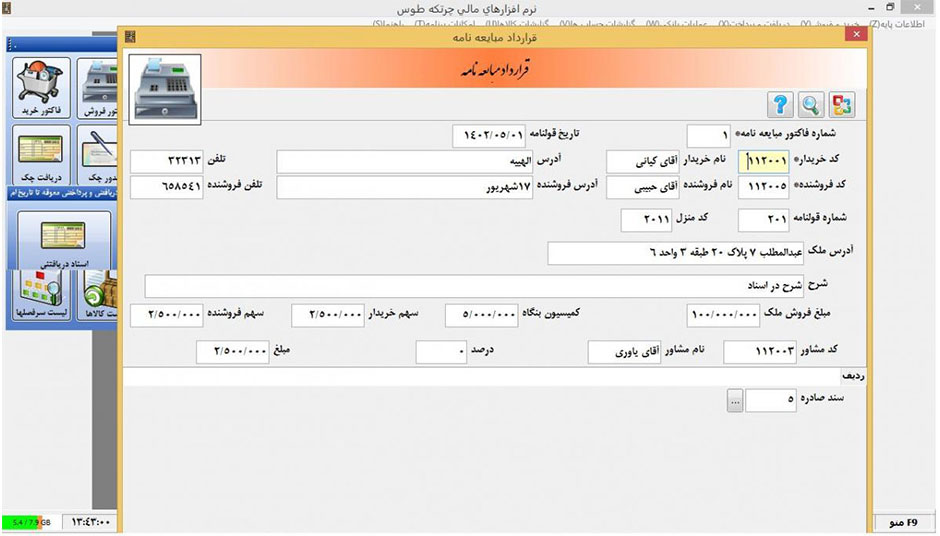Click the مبلغ field next to درصد

pos(233,352)
